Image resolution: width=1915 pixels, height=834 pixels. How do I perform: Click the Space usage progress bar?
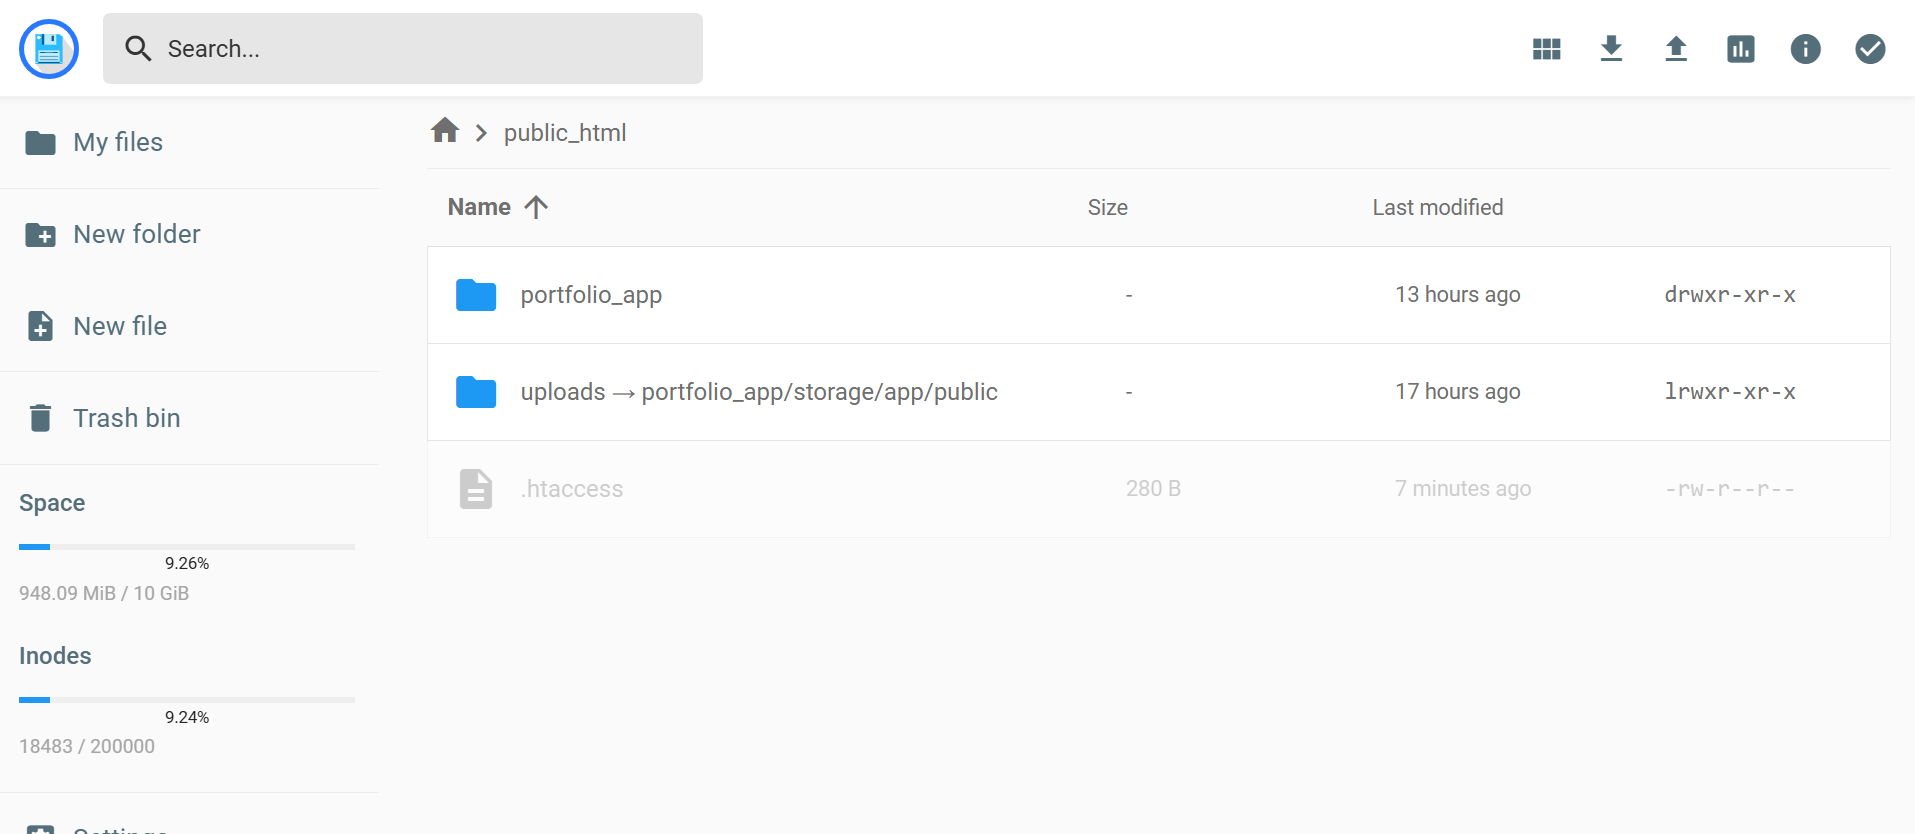[x=187, y=547]
